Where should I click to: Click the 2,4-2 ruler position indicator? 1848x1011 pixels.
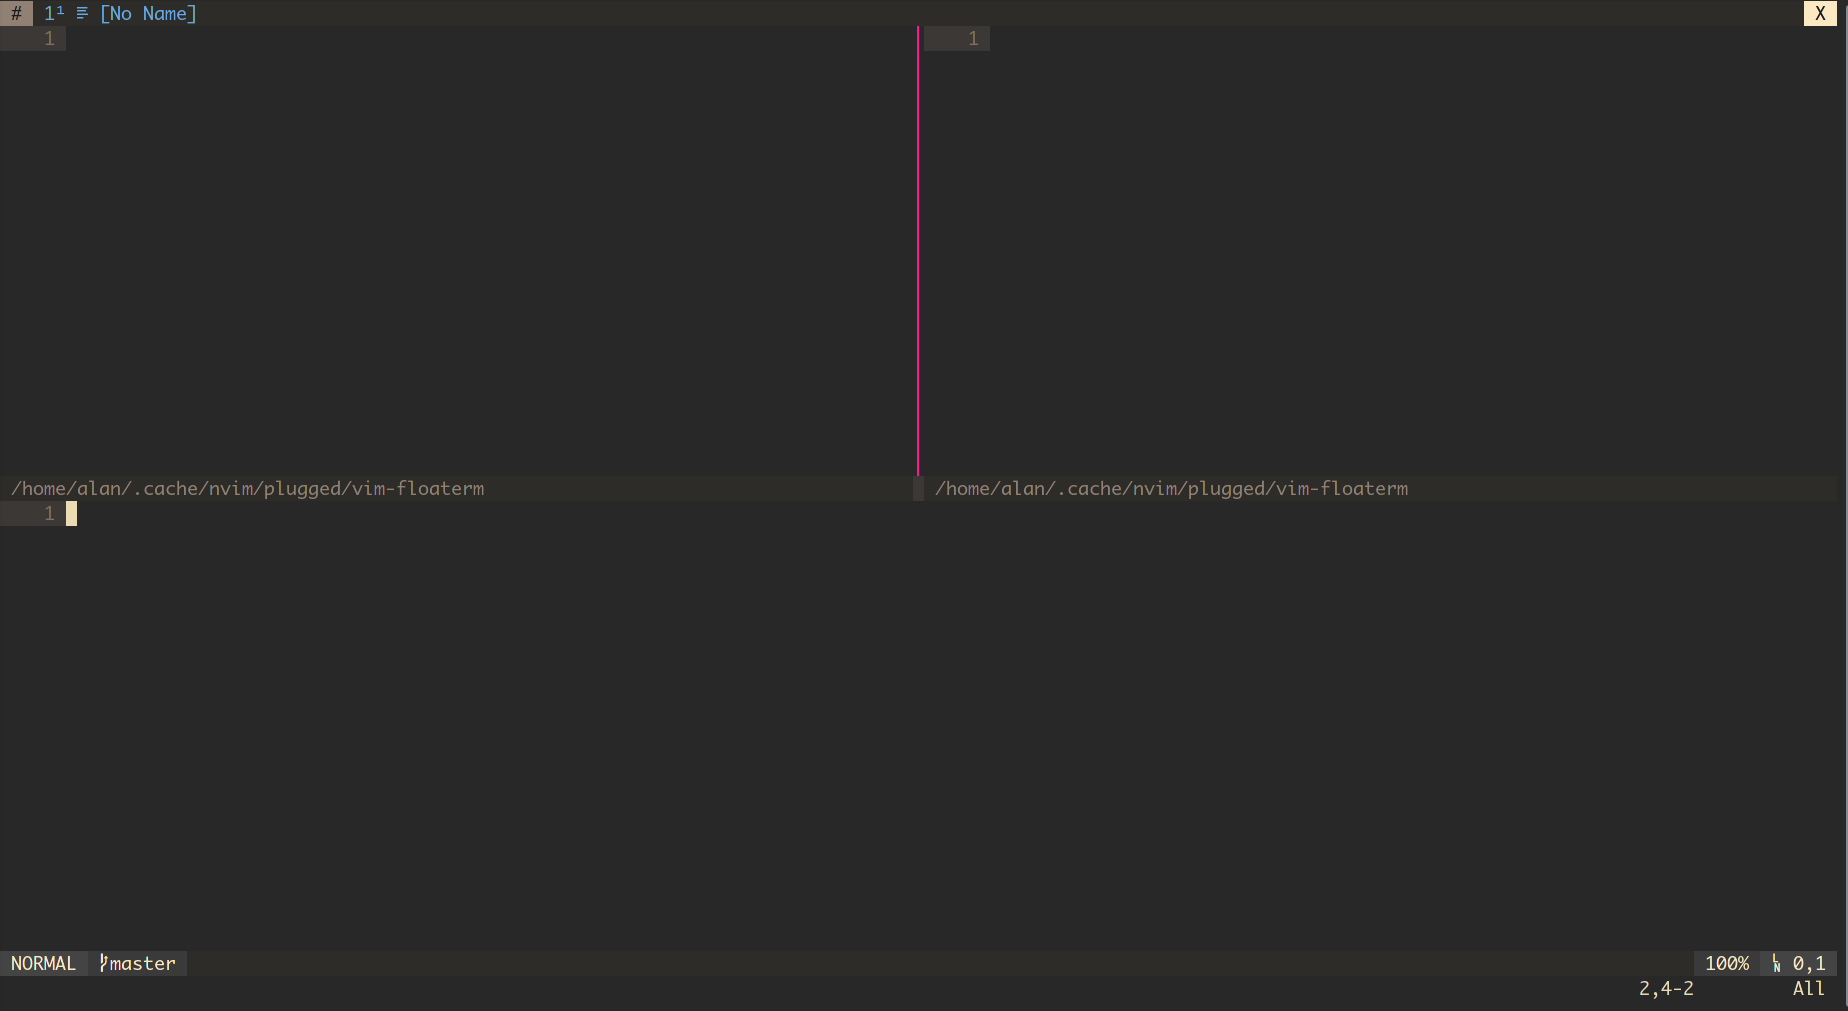(1665, 988)
